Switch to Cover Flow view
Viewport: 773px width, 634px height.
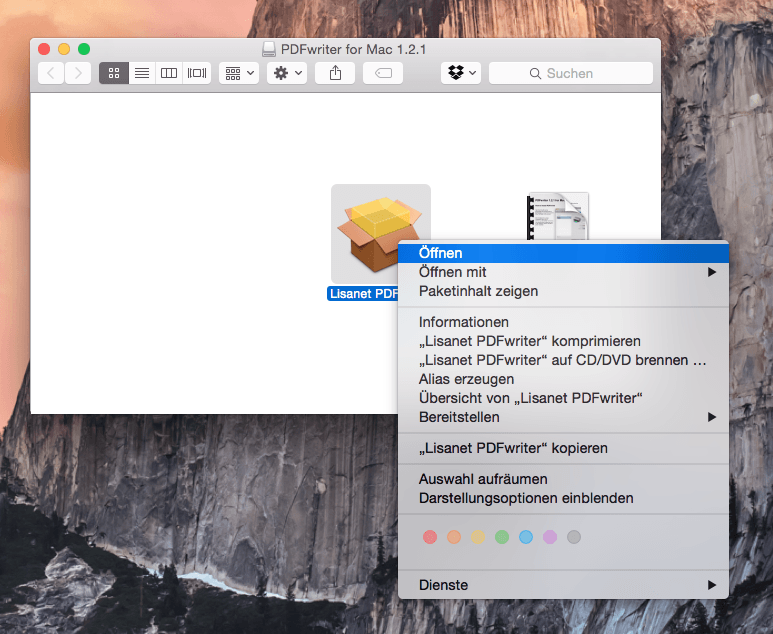(197, 73)
